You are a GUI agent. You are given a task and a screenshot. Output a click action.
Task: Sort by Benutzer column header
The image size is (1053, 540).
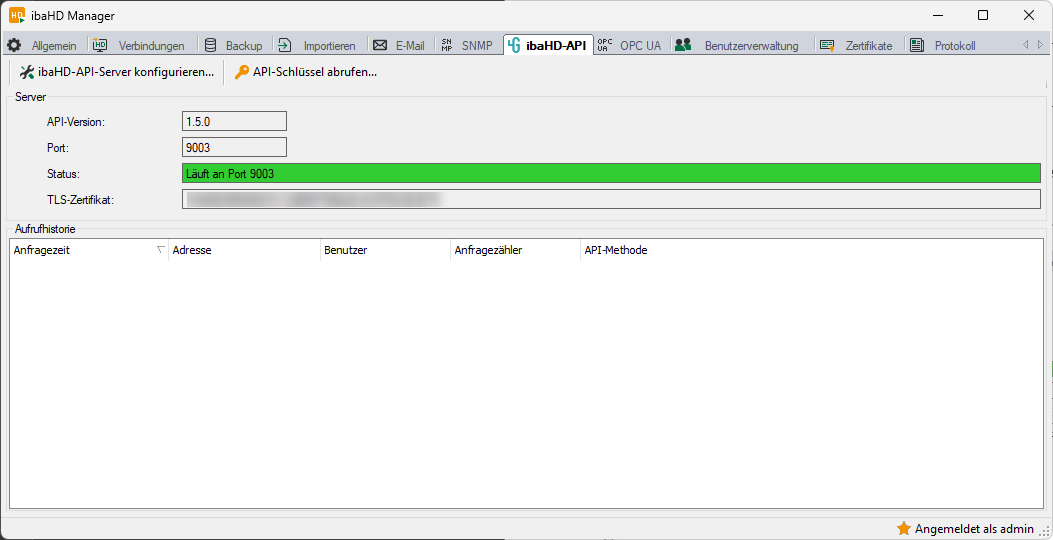click(385, 251)
